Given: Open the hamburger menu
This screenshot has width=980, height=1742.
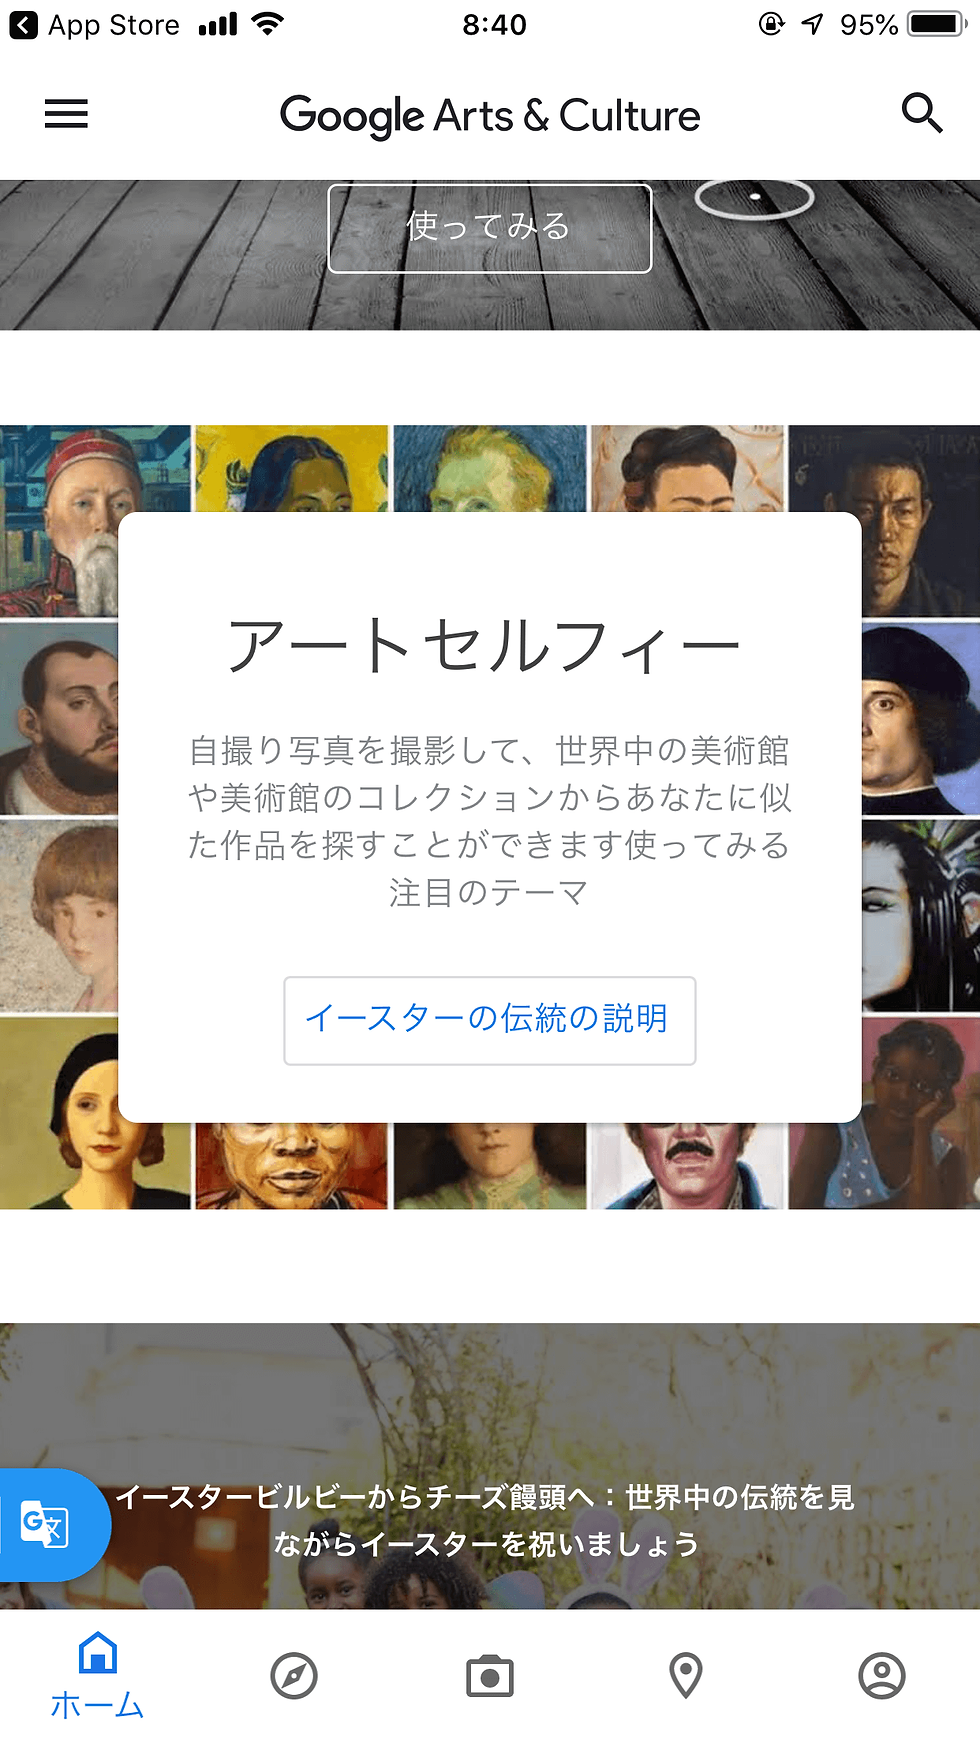Looking at the screenshot, I should pos(66,114).
